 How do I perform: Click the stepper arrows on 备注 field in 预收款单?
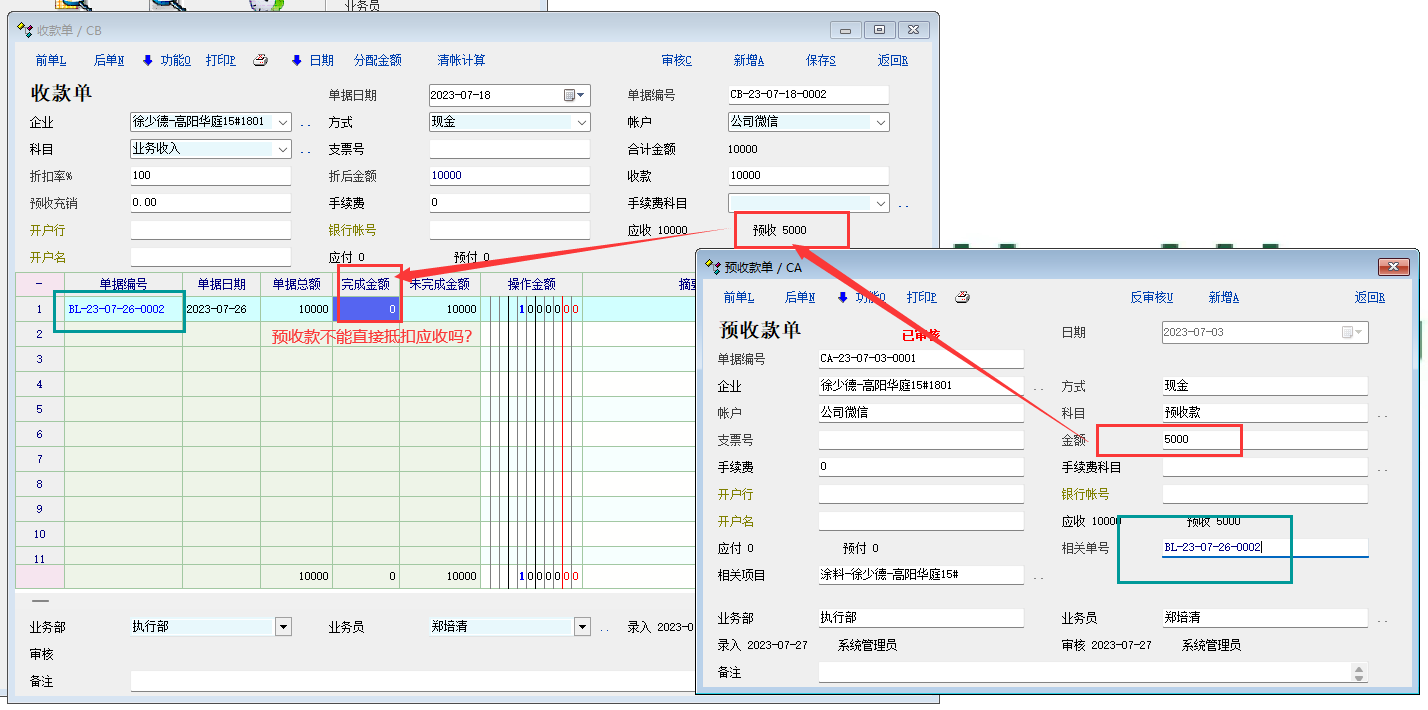point(1358,673)
